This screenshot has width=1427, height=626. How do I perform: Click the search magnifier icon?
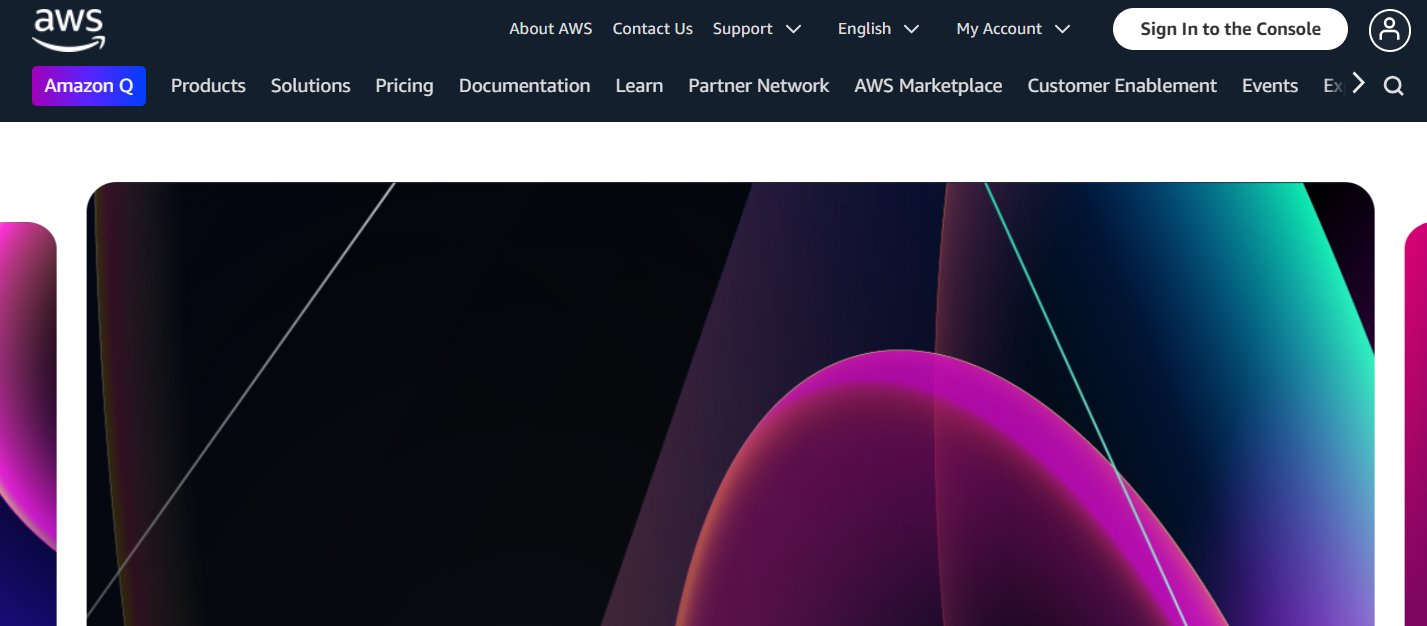1393,86
